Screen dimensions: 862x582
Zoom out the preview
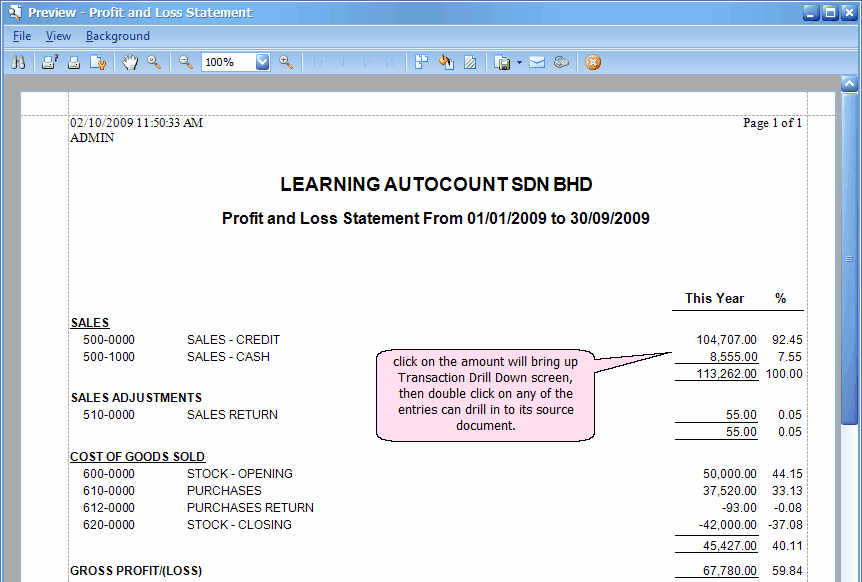pyautogui.click(x=186, y=62)
